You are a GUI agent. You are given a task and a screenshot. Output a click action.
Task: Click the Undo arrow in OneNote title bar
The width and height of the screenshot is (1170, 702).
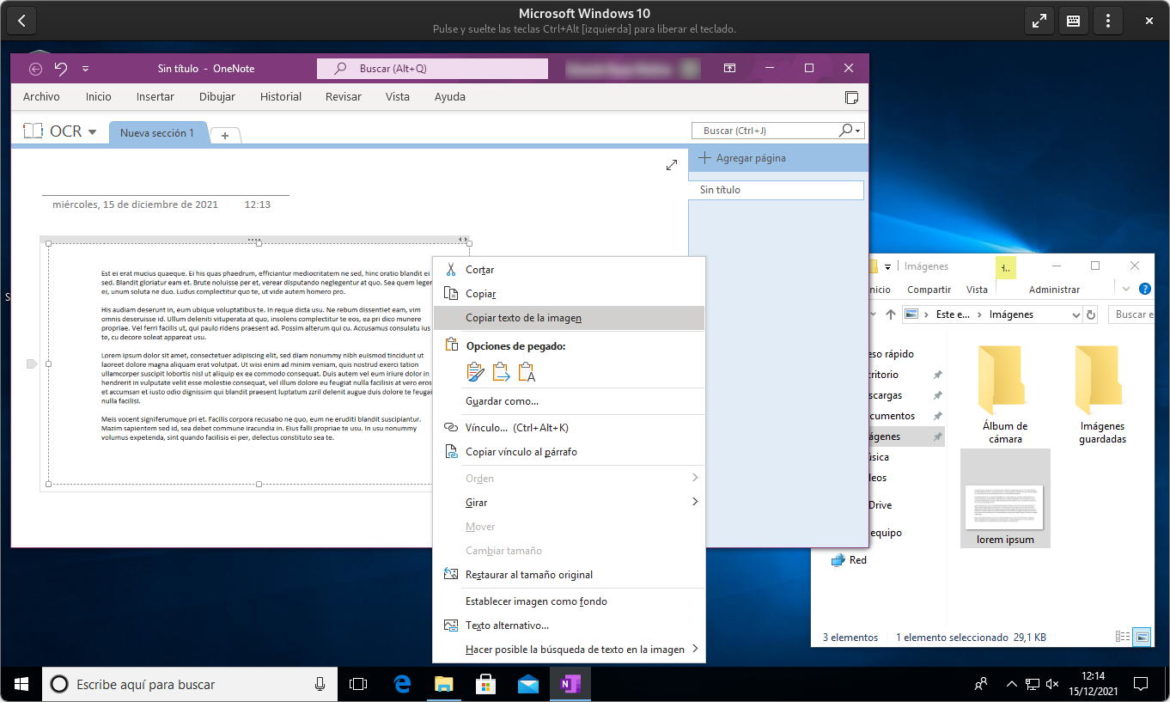tap(60, 68)
